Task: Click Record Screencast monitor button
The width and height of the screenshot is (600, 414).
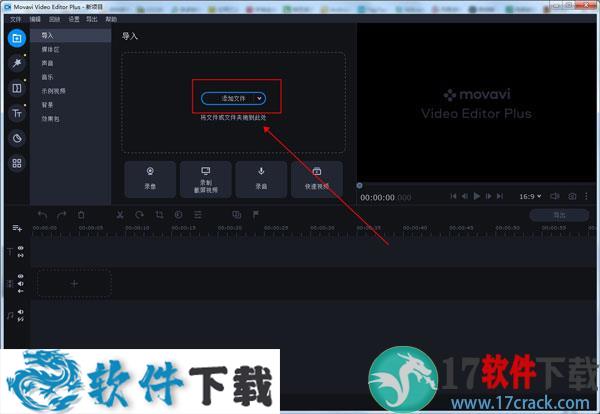Action: coord(206,179)
